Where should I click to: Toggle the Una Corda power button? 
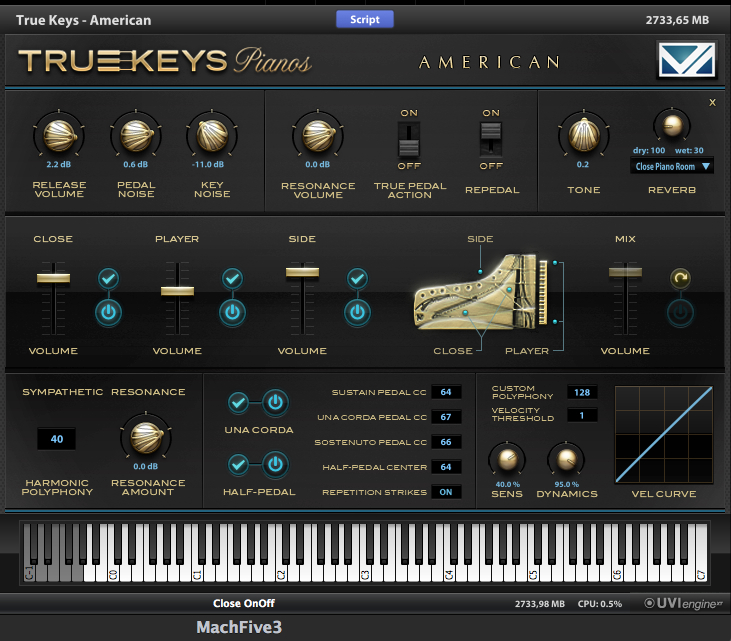coord(276,402)
